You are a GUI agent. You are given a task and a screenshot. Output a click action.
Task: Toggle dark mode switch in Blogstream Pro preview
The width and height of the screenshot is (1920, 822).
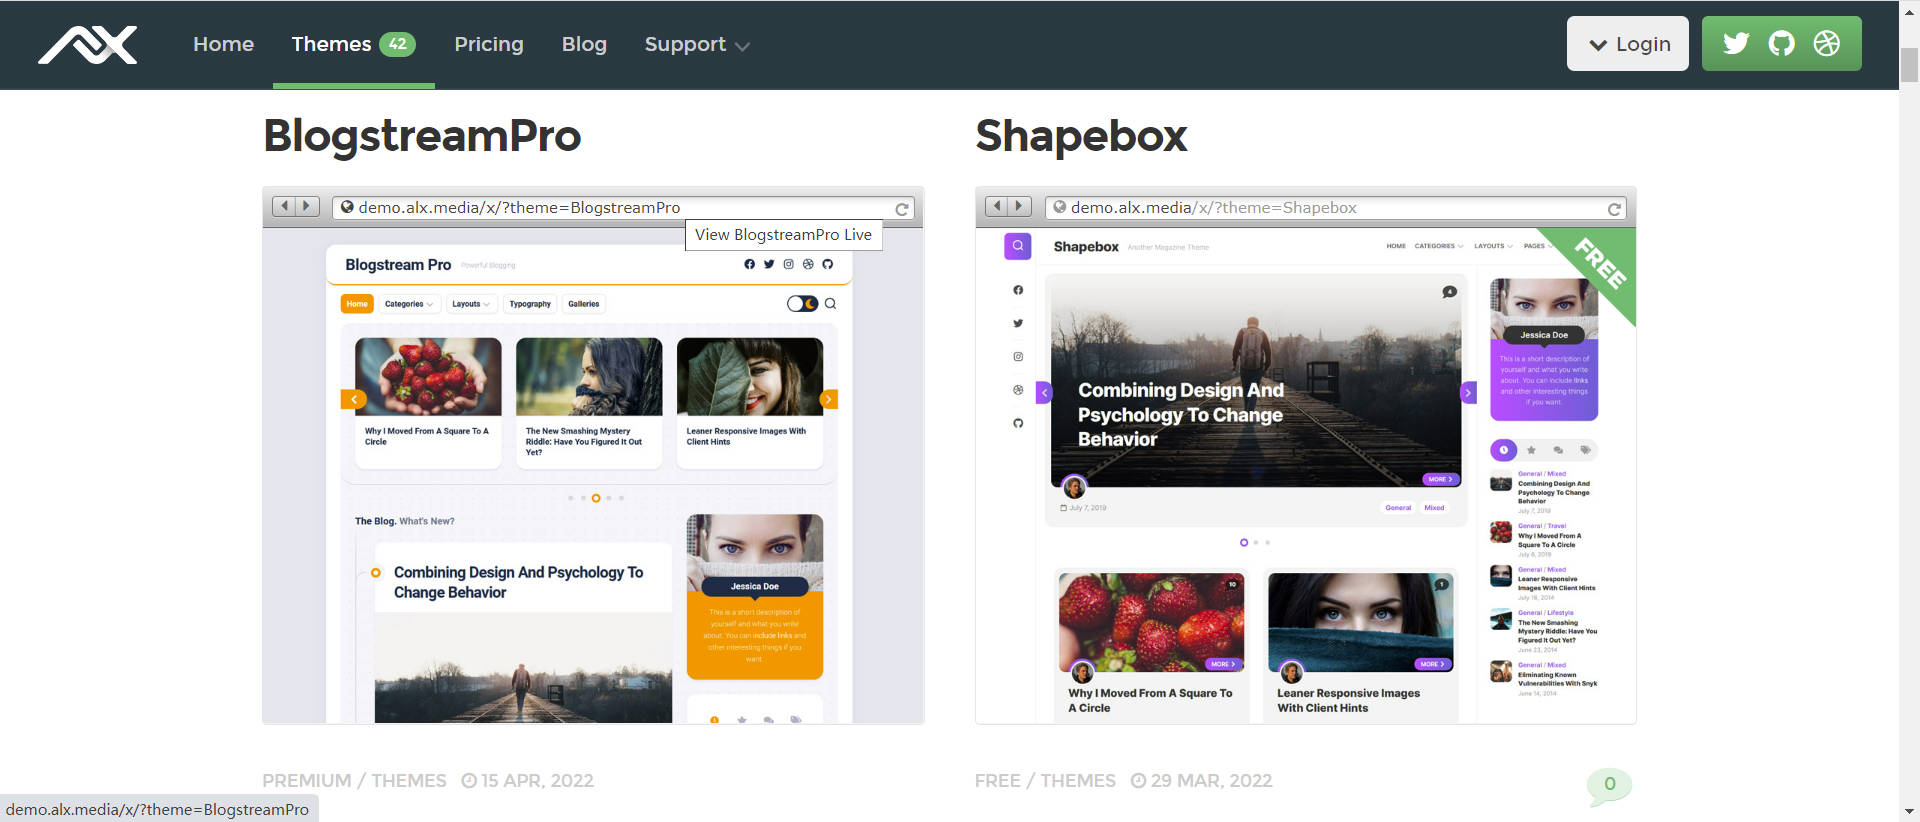802,304
